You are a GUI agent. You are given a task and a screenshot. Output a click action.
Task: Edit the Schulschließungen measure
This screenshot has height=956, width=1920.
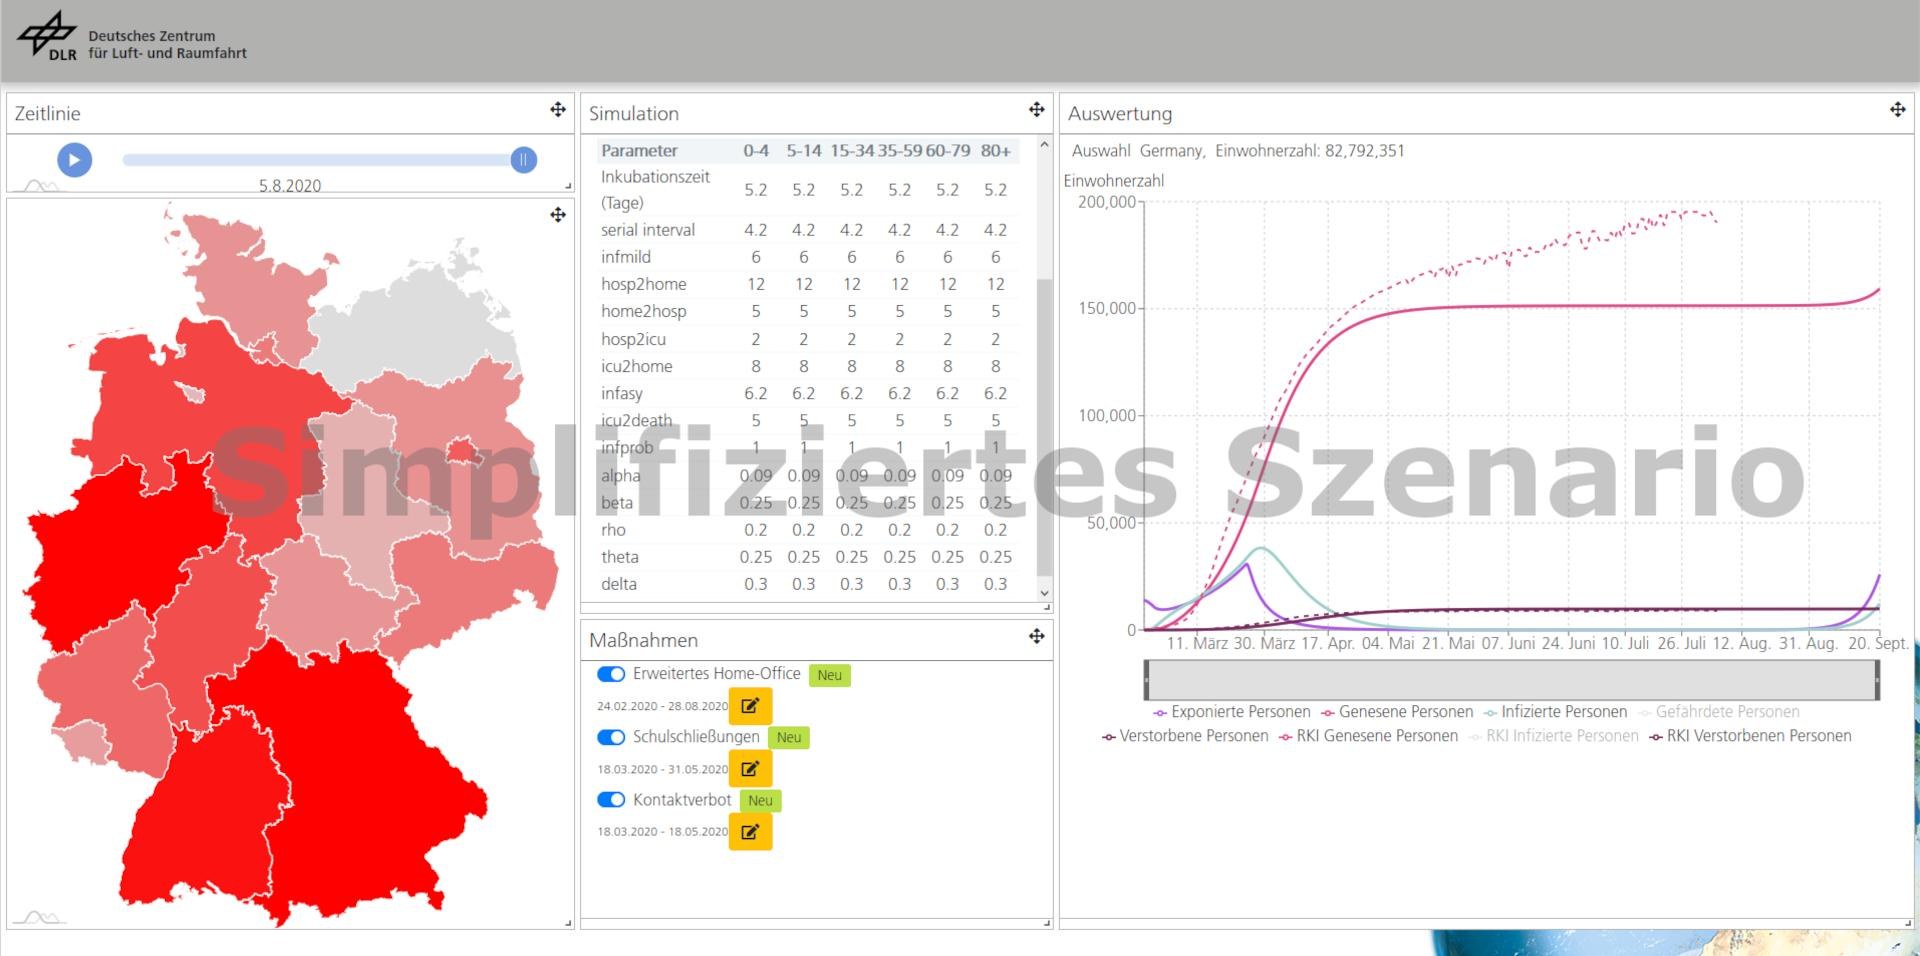click(750, 769)
